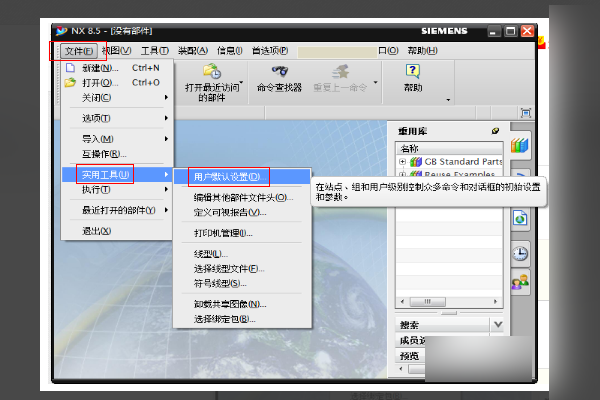Open 打印机管理(I)... entry
Viewport: 600px width, 400px height.
tap(242, 233)
